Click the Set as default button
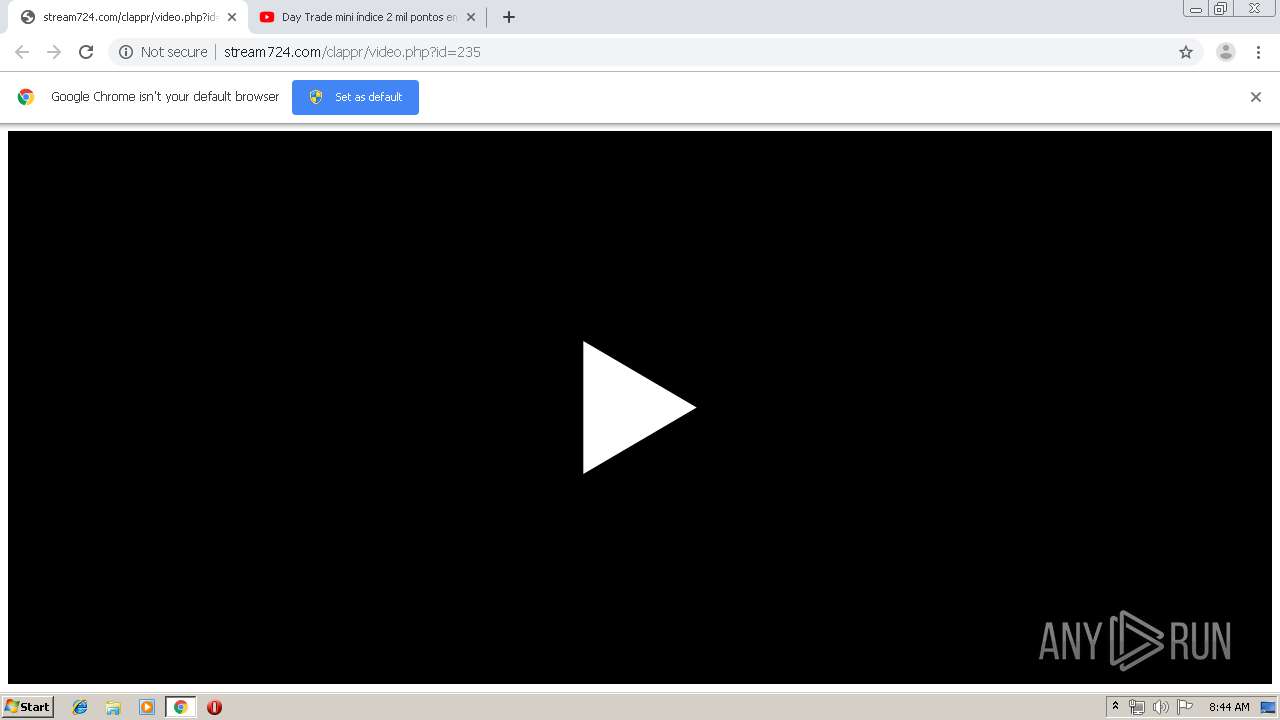The width and height of the screenshot is (1280, 720). coord(355,97)
